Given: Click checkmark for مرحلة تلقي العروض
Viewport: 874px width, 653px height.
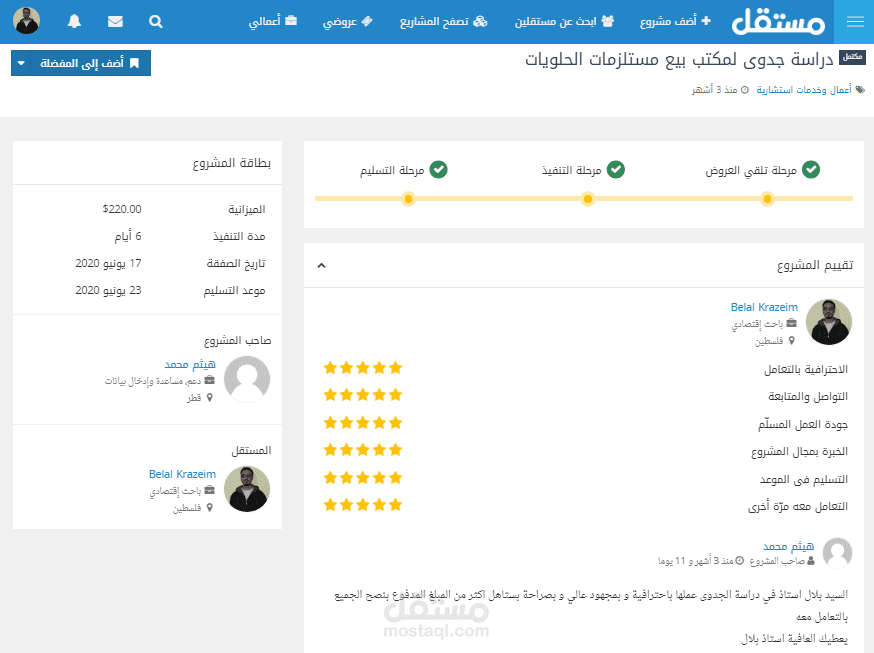Looking at the screenshot, I should pyautogui.click(x=810, y=169).
